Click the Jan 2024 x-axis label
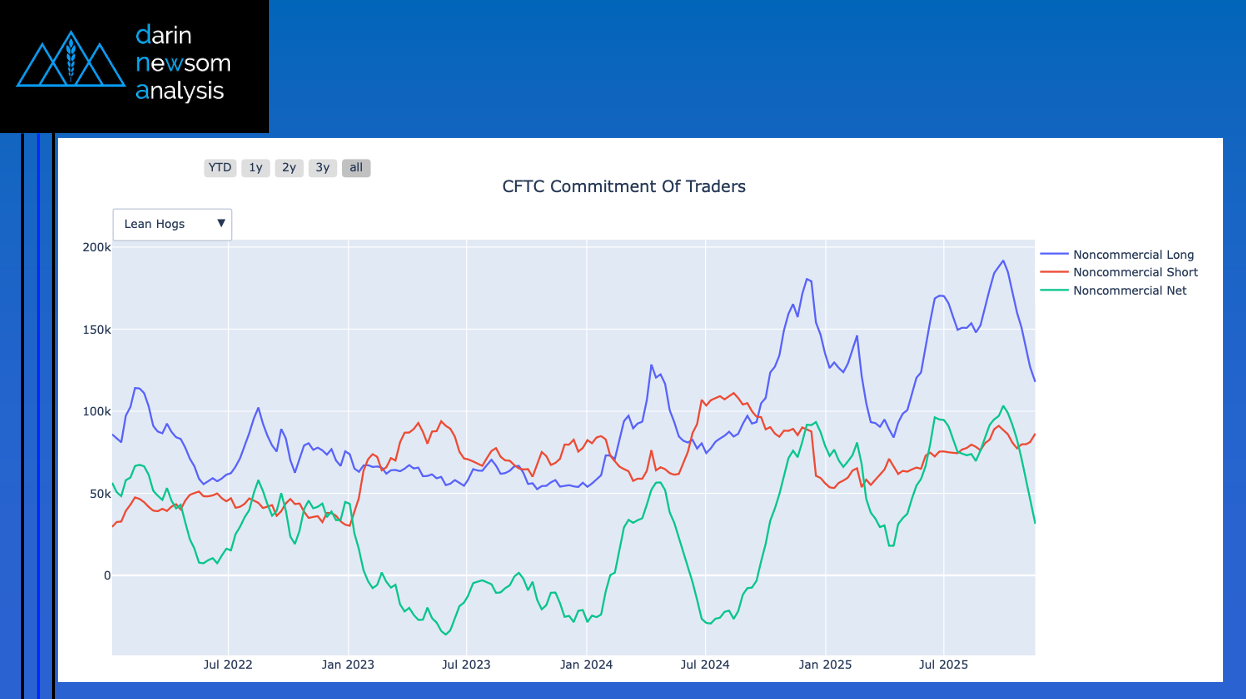This screenshot has width=1246, height=699. pos(586,664)
